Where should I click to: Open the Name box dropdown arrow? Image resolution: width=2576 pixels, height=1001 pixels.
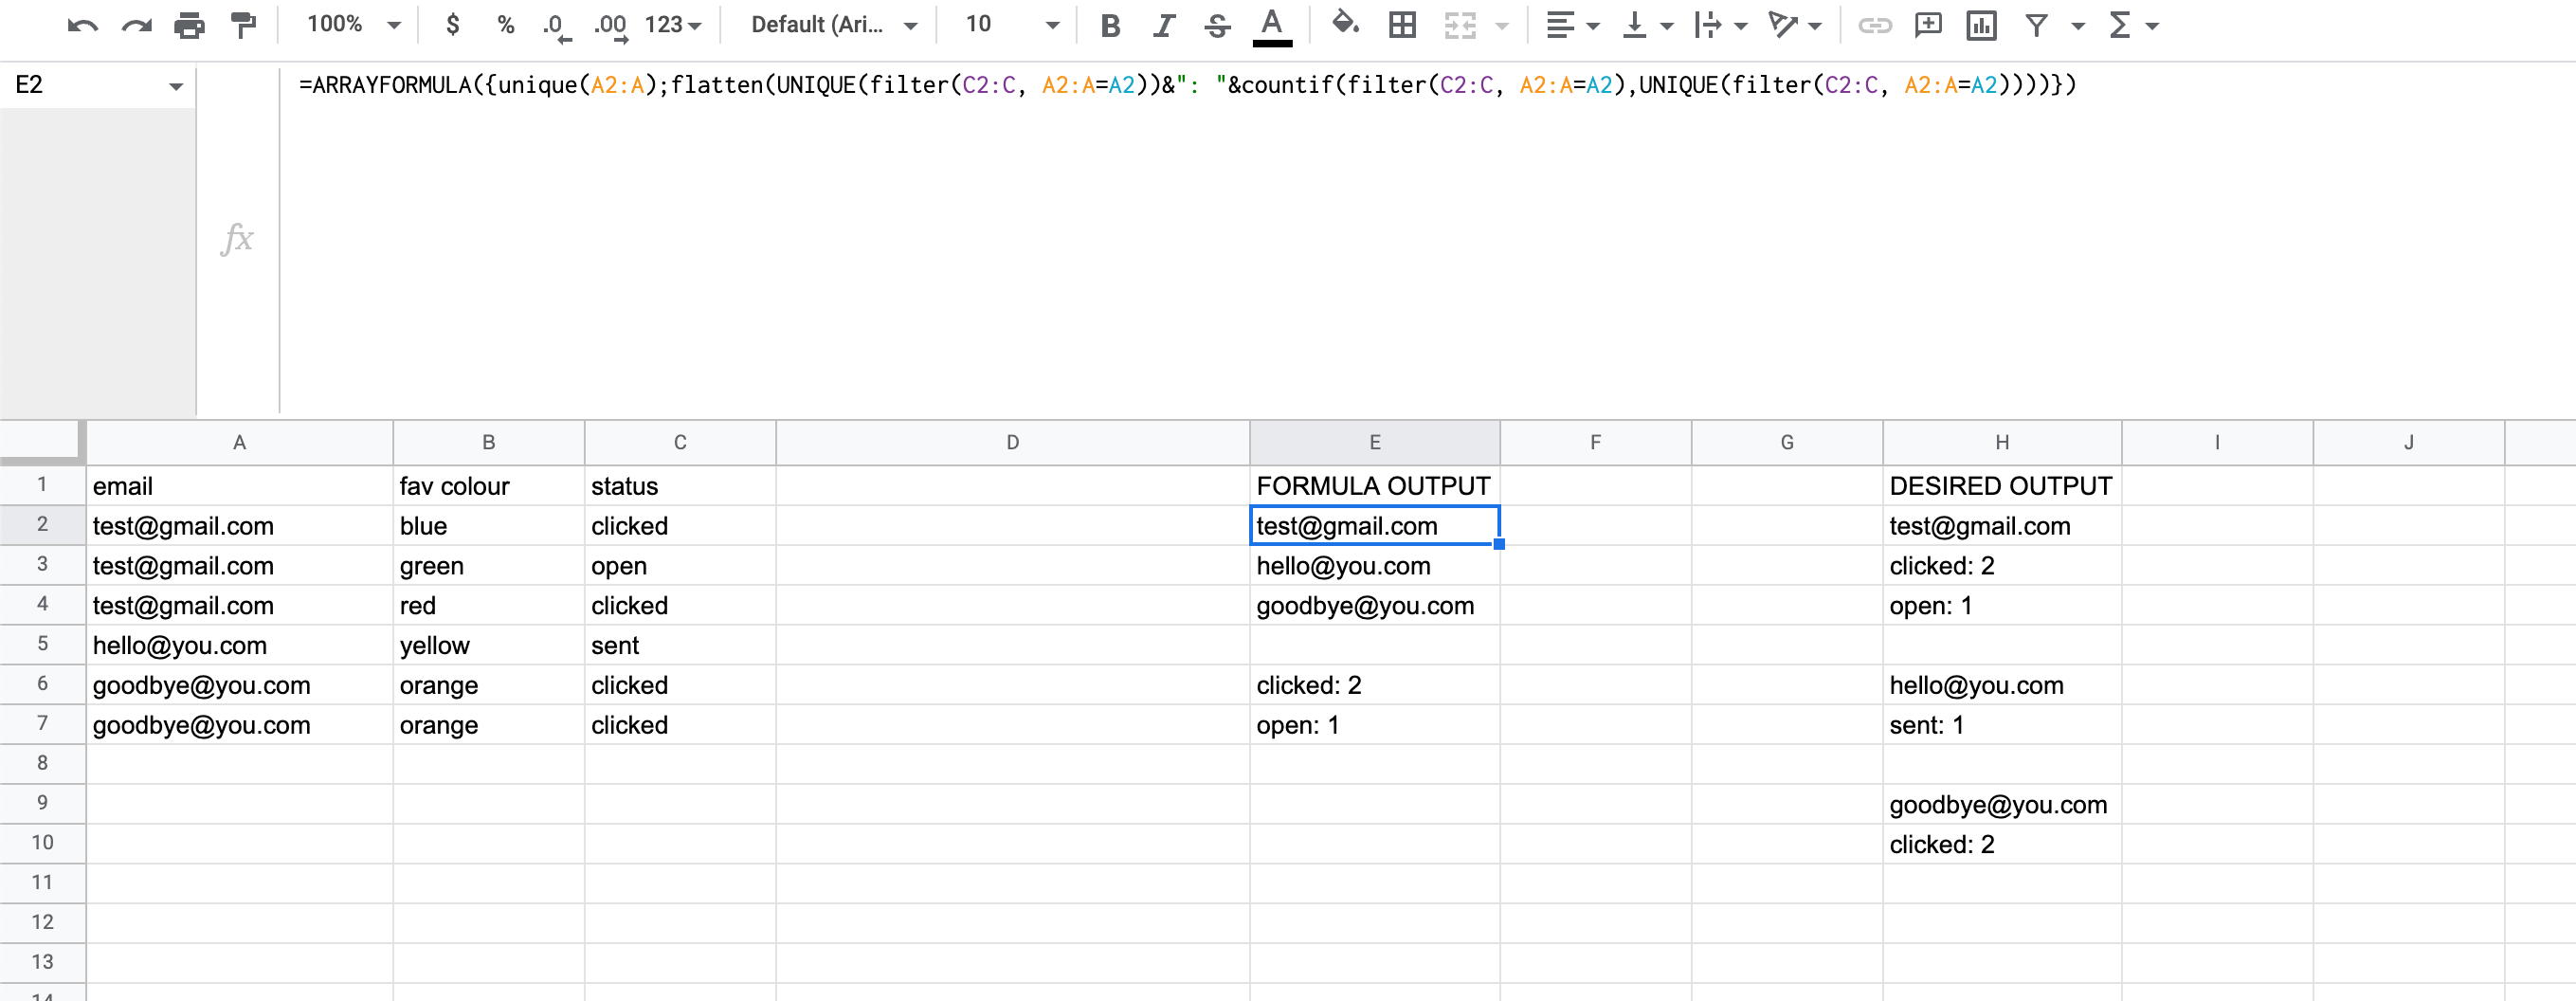coord(176,86)
